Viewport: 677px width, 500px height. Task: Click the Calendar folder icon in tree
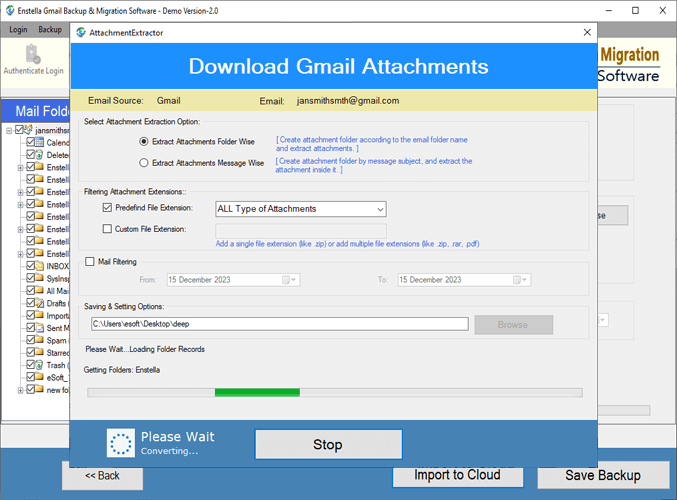point(40,143)
